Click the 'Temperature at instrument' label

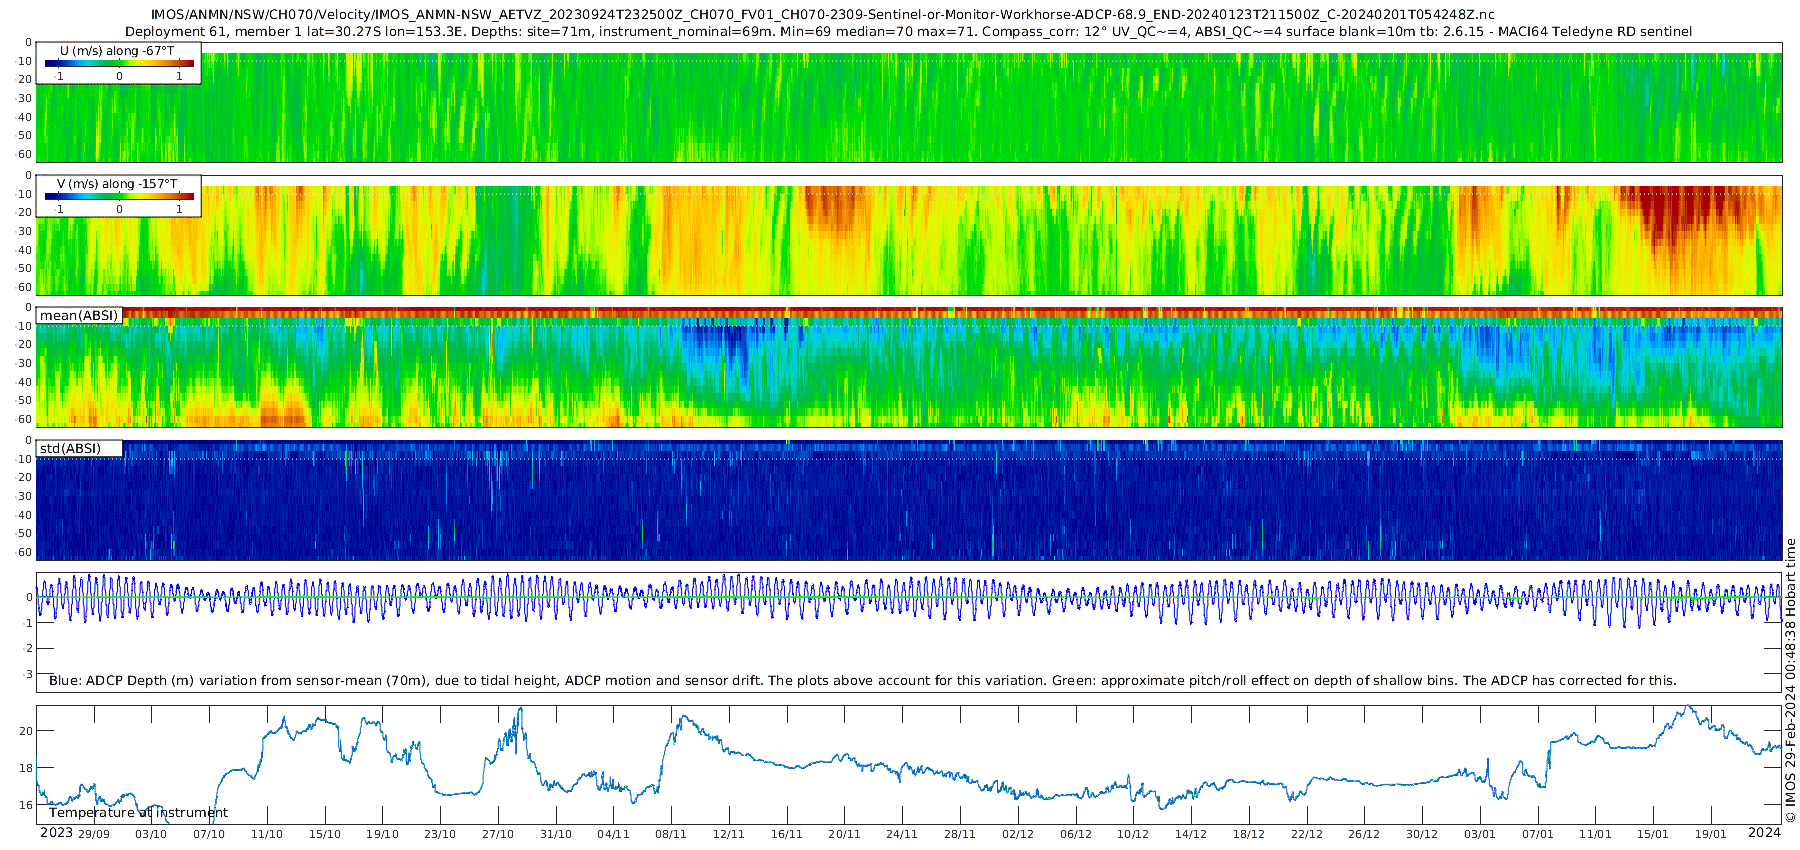pos(138,813)
